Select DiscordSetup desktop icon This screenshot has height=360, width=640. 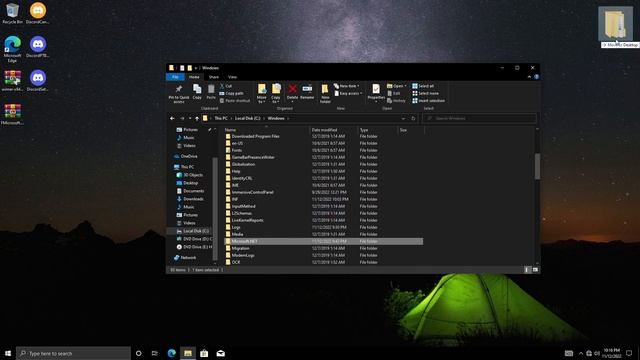coord(38,80)
